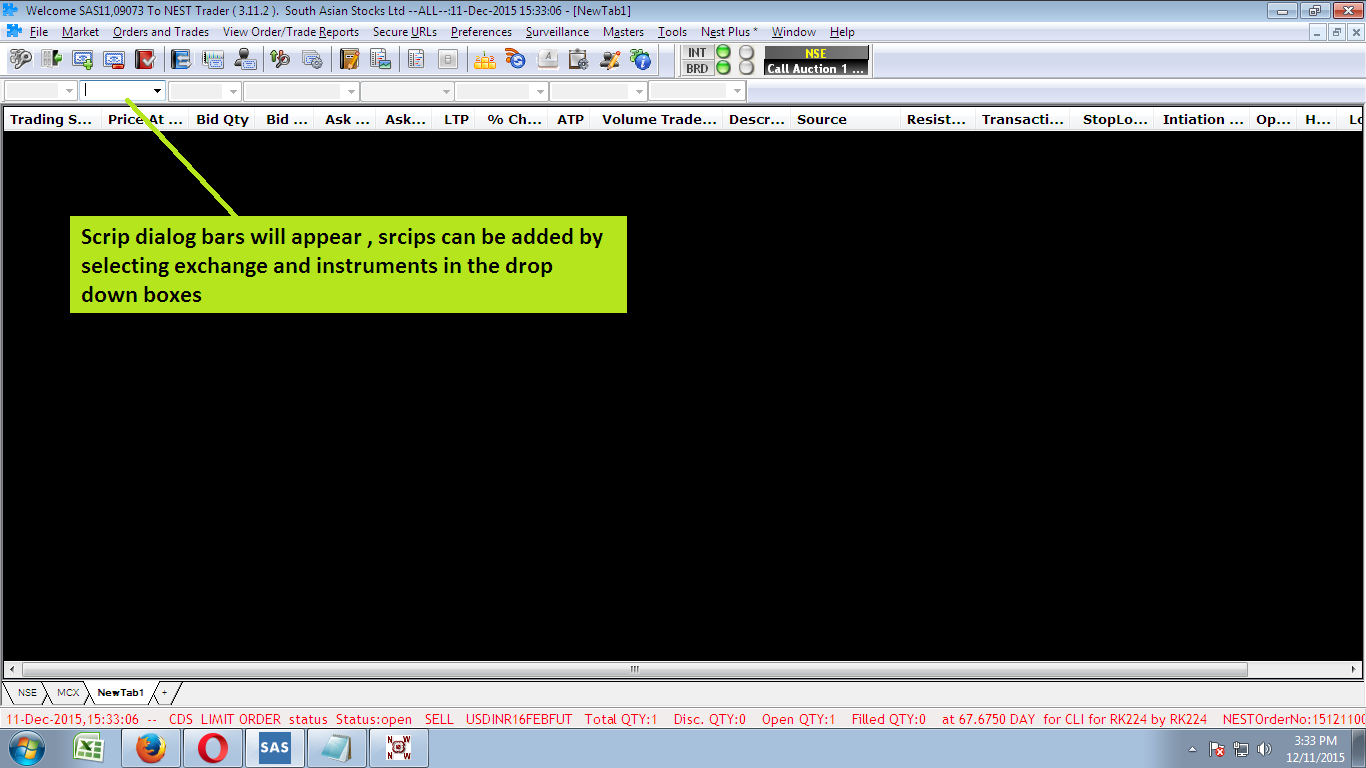The height and width of the screenshot is (768, 1366).
Task: Click the add user person icon
Action: 245,60
